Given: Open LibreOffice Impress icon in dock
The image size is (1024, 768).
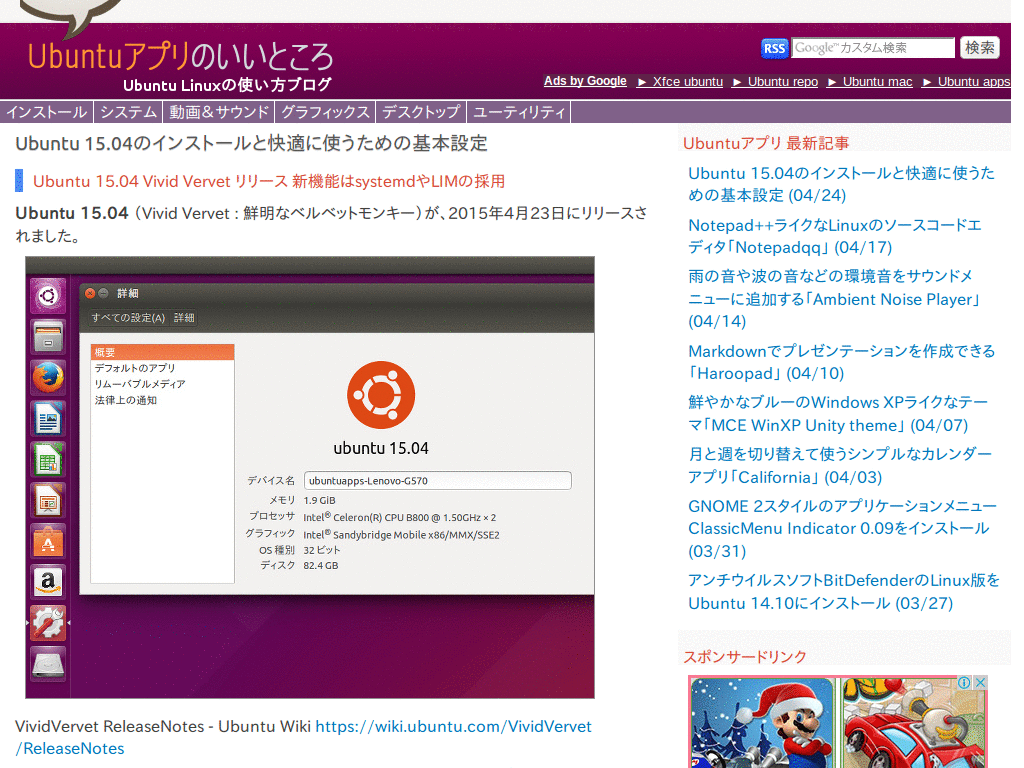Looking at the screenshot, I should pos(48,501).
